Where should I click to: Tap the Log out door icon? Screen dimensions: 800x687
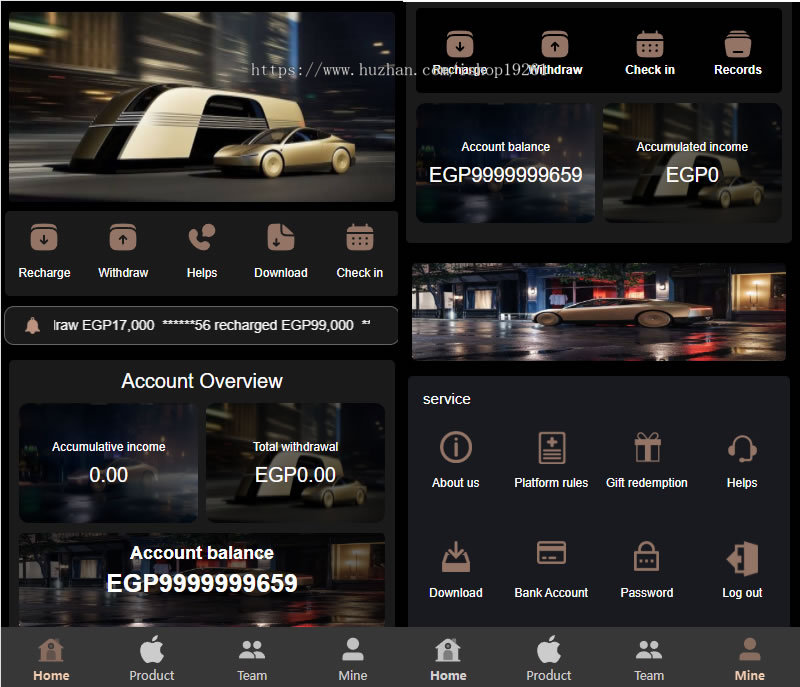pos(742,558)
